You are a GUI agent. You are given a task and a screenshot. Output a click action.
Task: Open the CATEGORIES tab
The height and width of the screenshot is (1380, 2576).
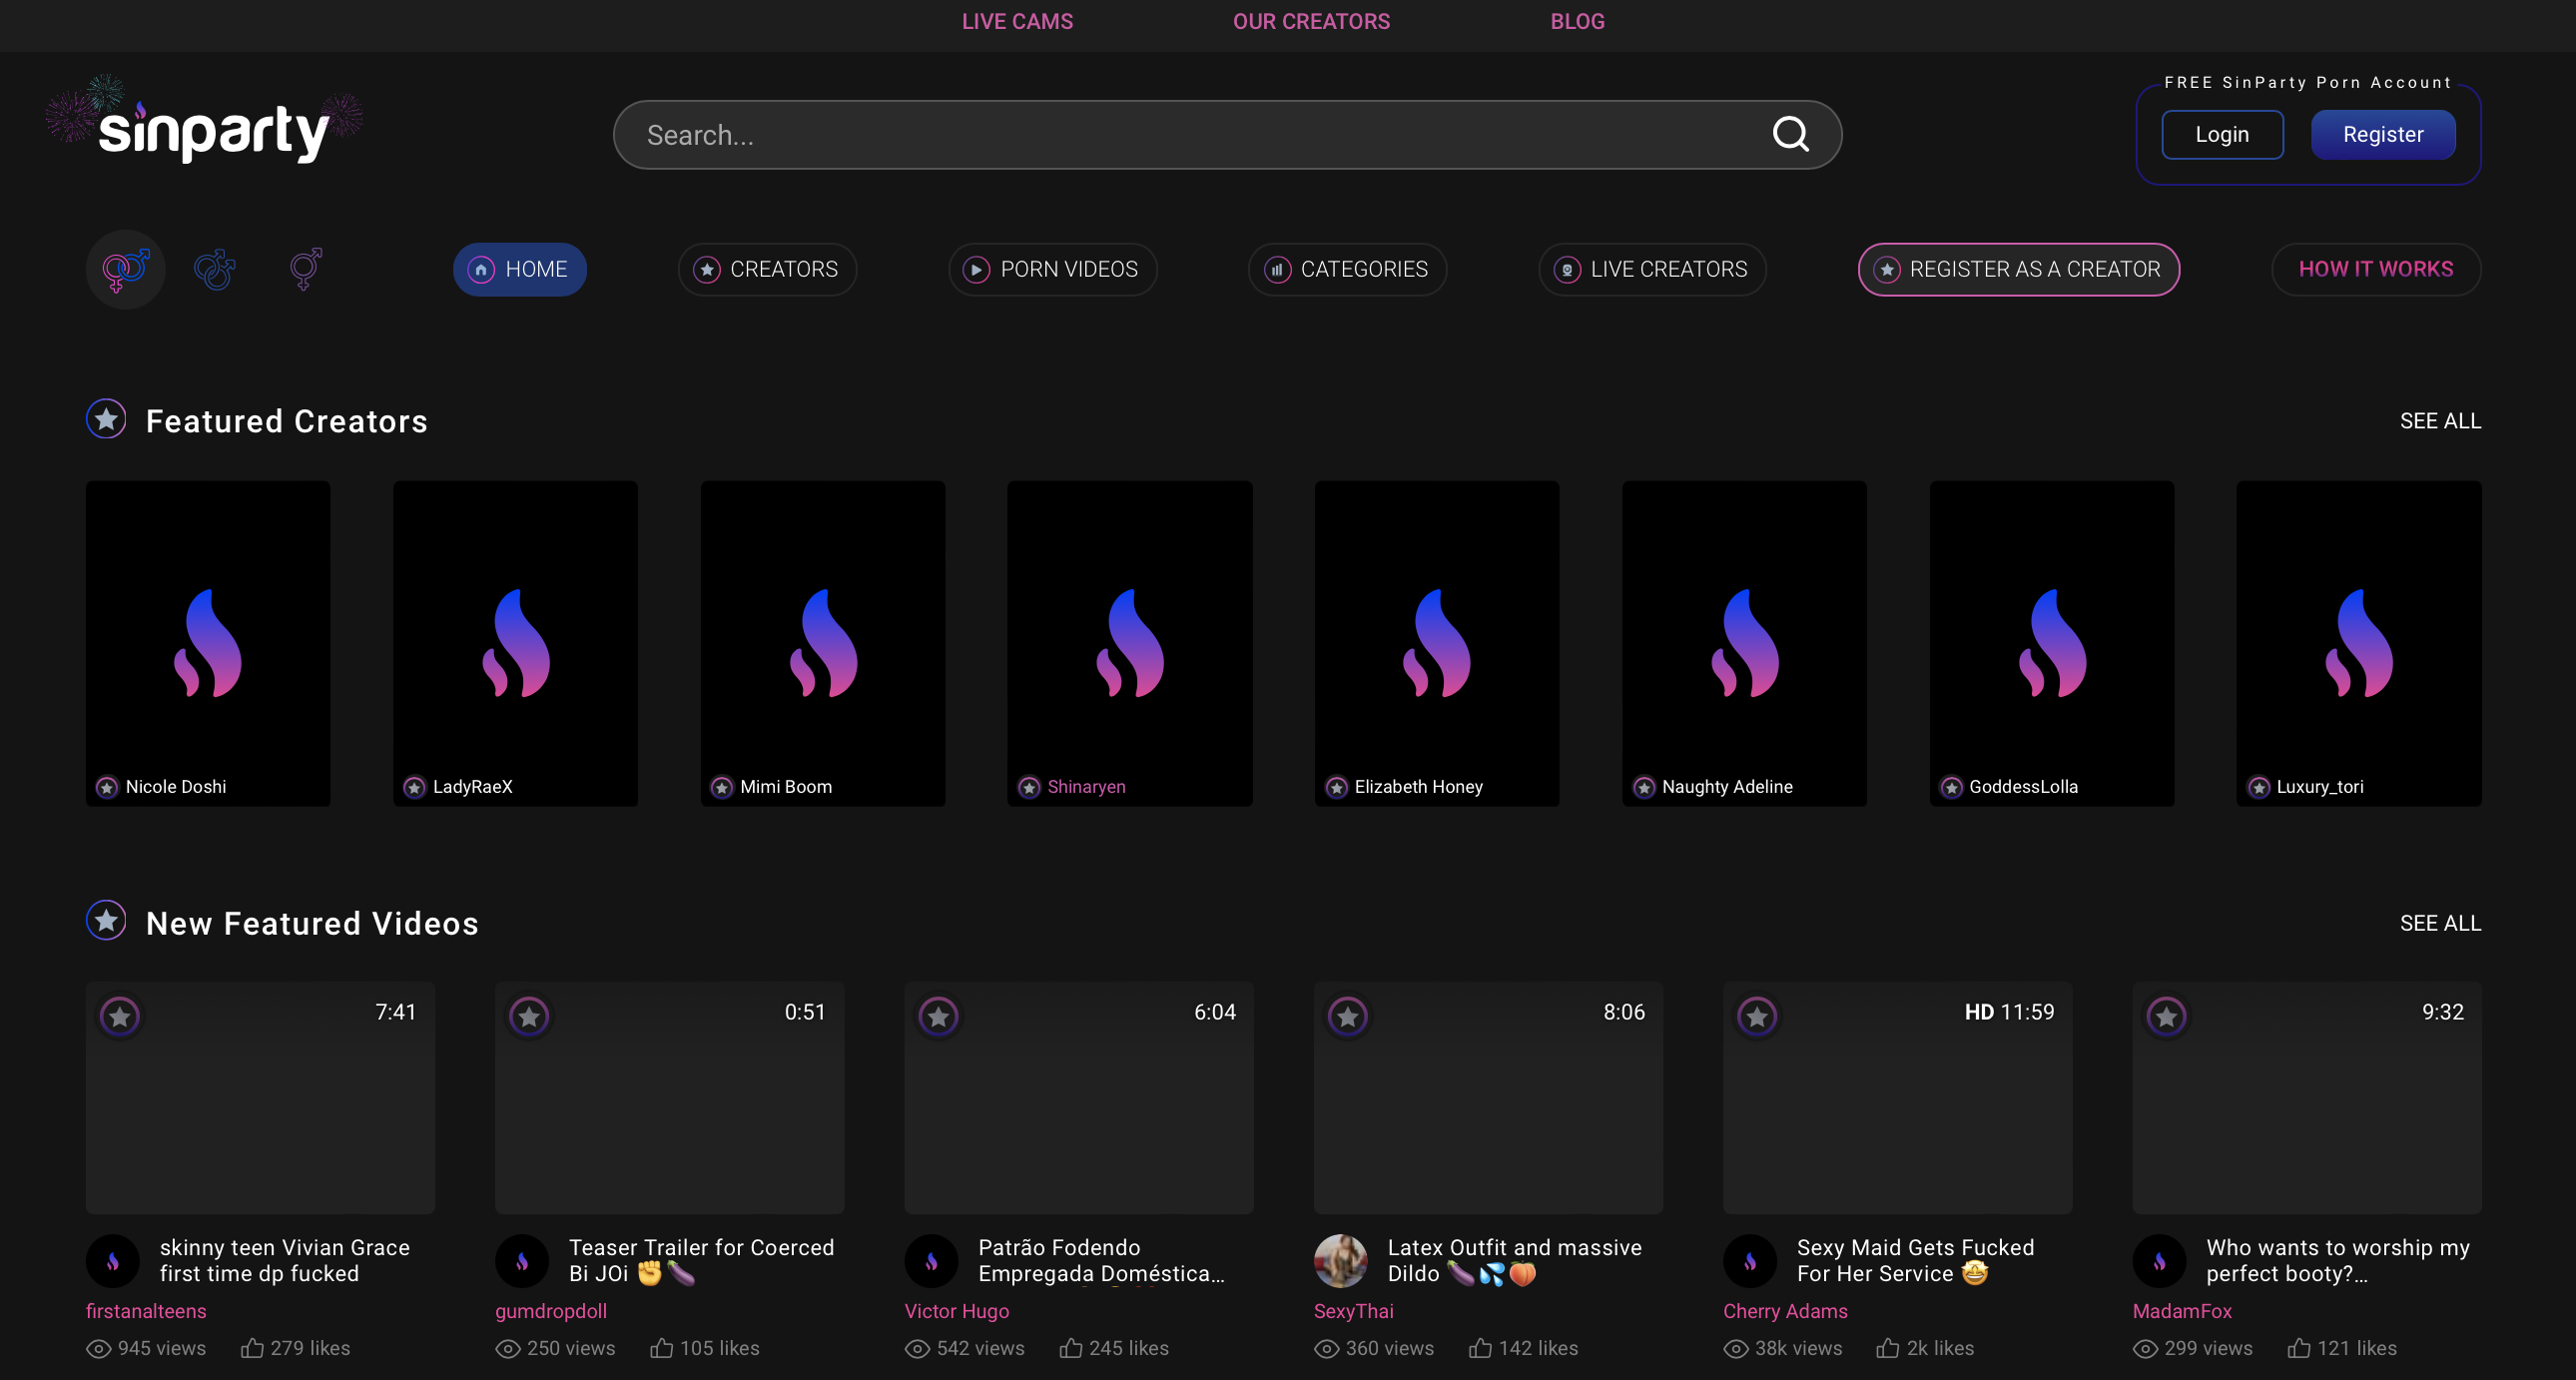1347,269
